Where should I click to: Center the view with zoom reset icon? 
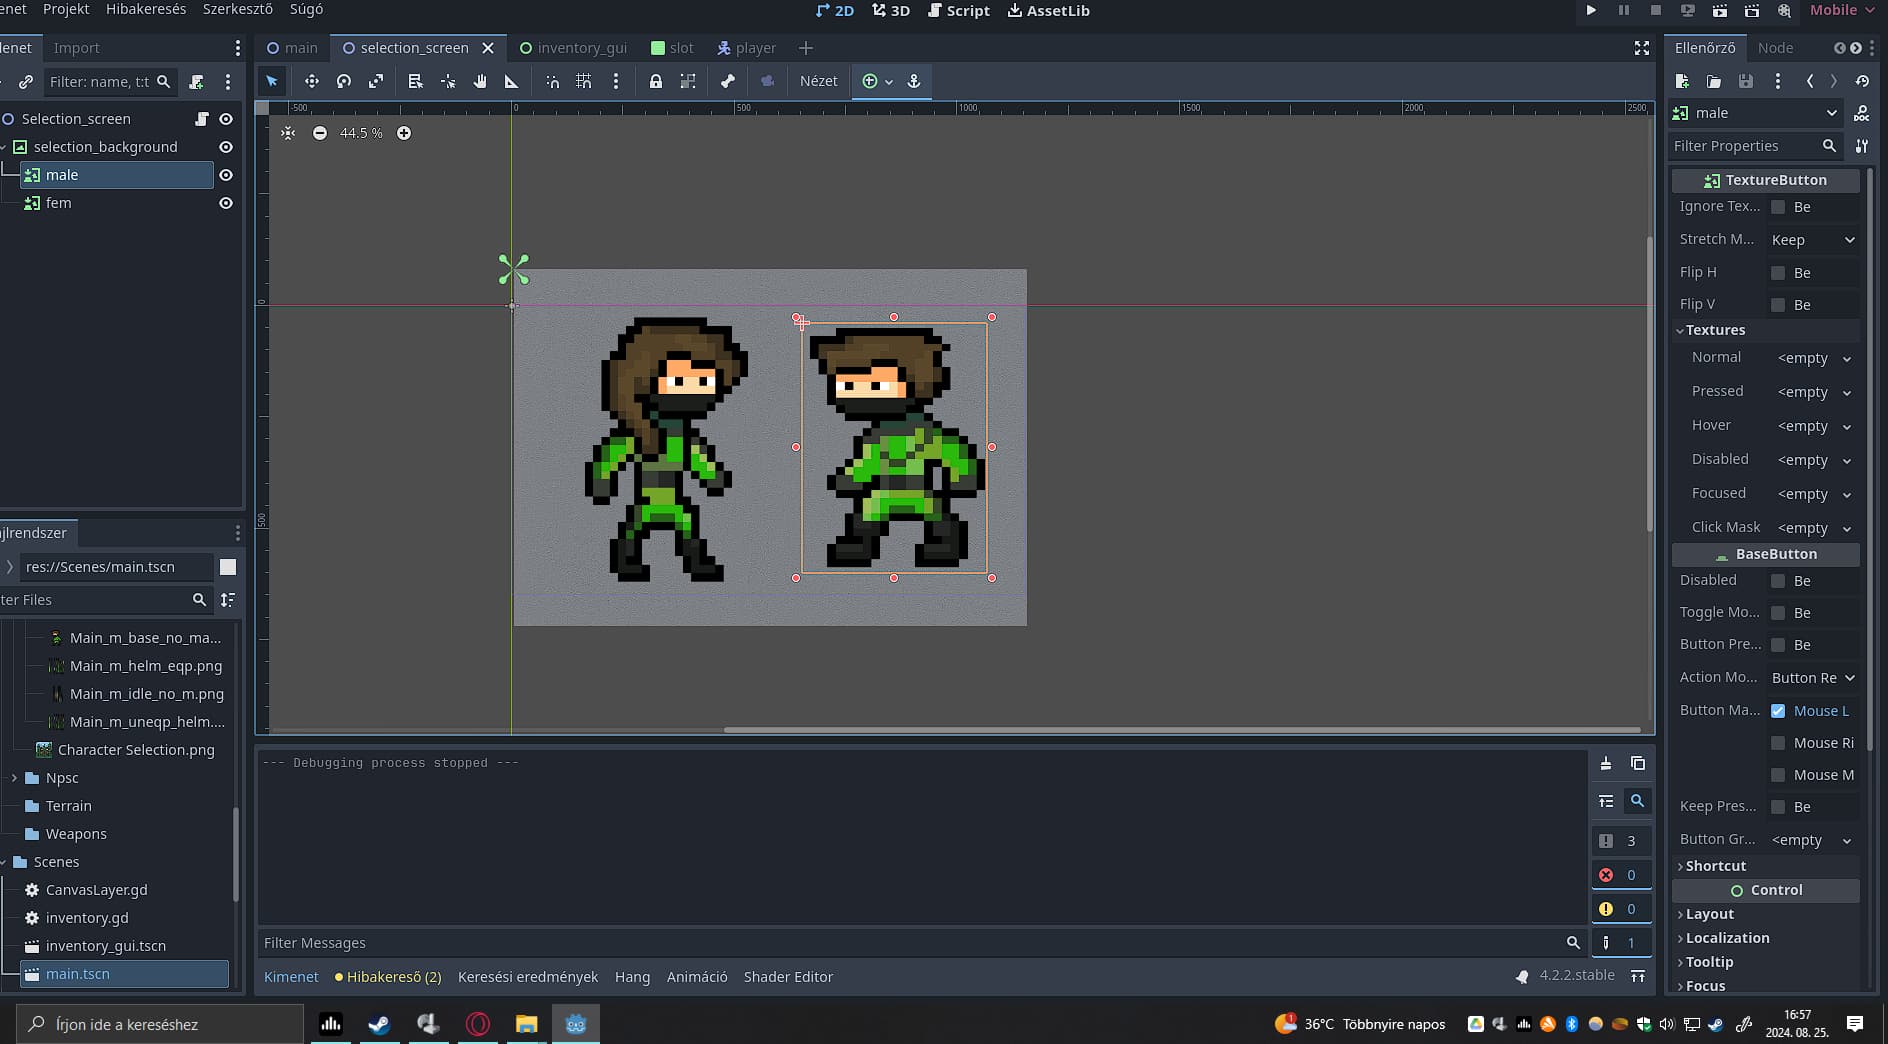(288, 133)
